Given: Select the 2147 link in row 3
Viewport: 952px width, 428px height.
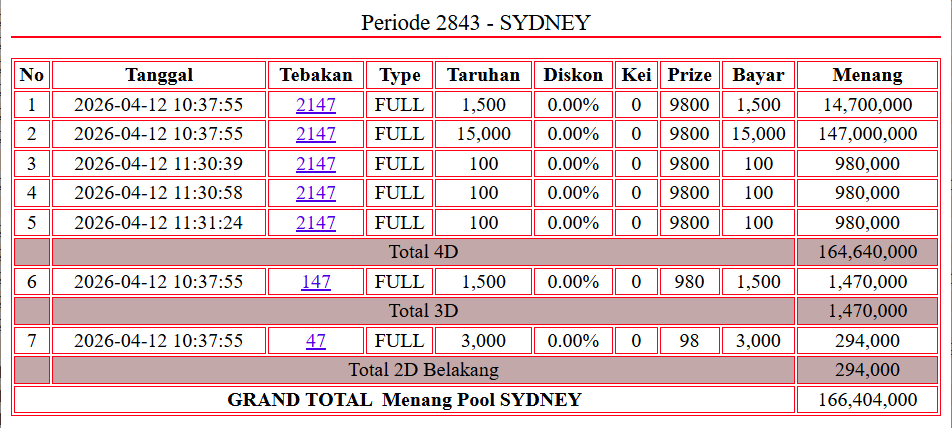Looking at the screenshot, I should [316, 164].
